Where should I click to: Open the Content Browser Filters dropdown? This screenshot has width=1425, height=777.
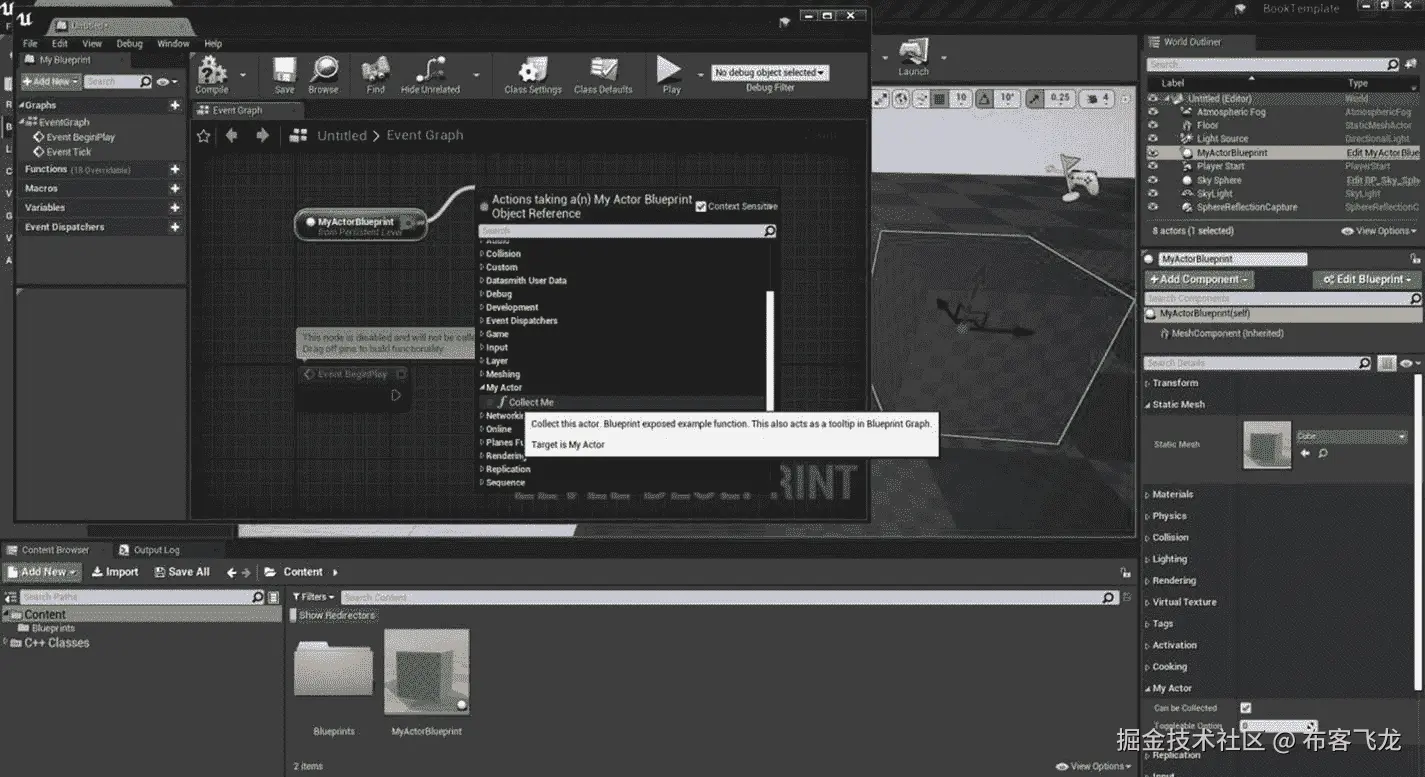(x=315, y=597)
